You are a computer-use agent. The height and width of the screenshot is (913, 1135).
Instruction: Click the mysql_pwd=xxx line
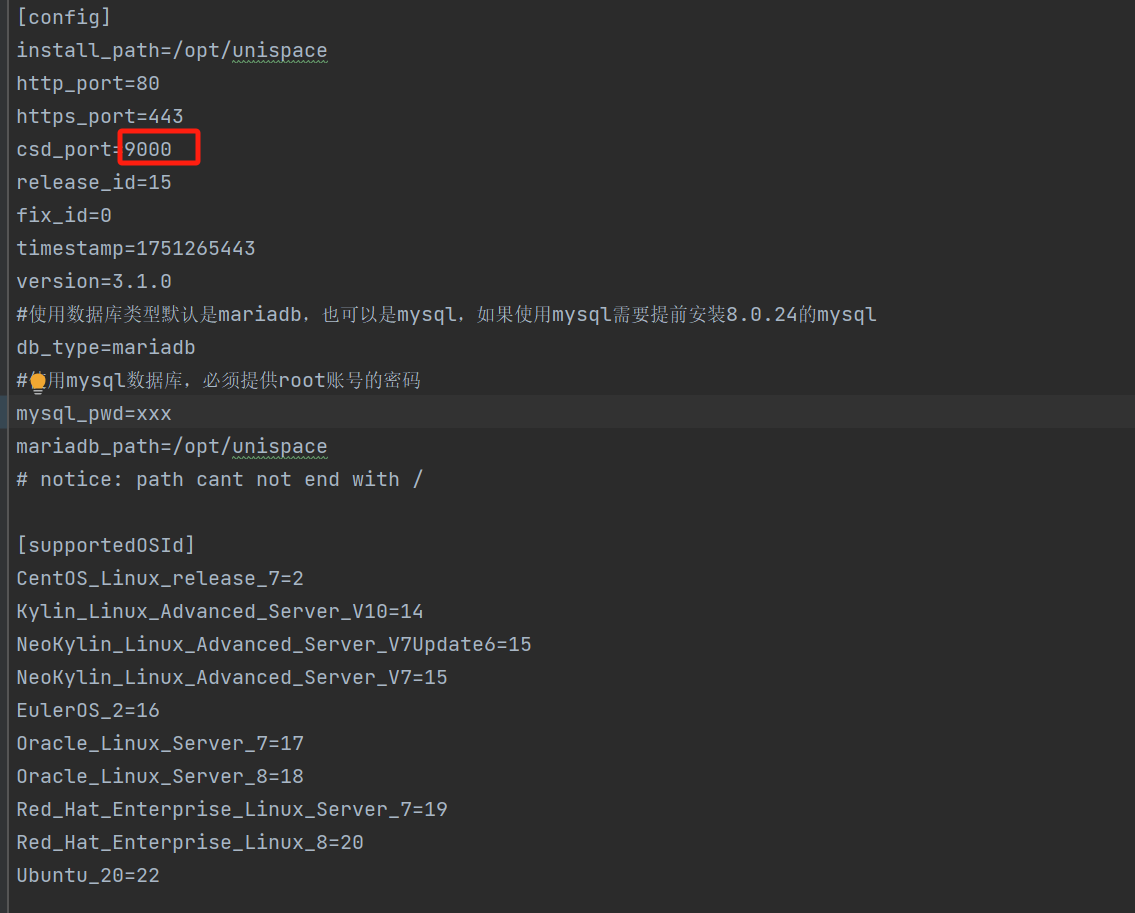(94, 413)
